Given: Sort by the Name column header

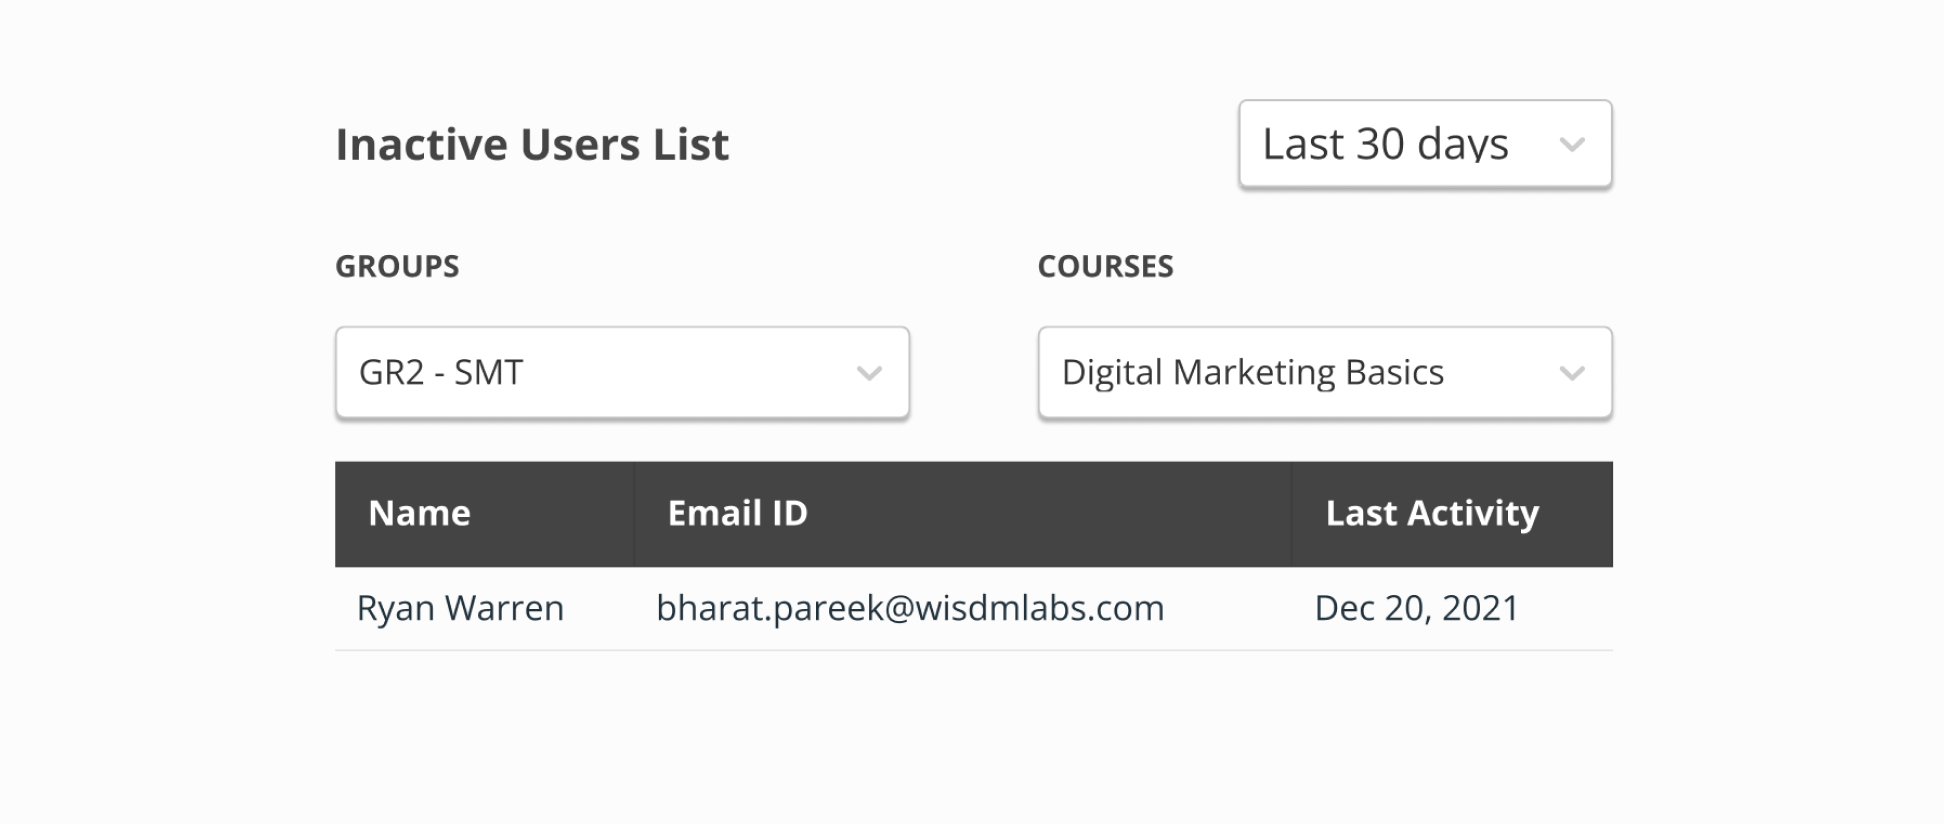Looking at the screenshot, I should (x=419, y=513).
